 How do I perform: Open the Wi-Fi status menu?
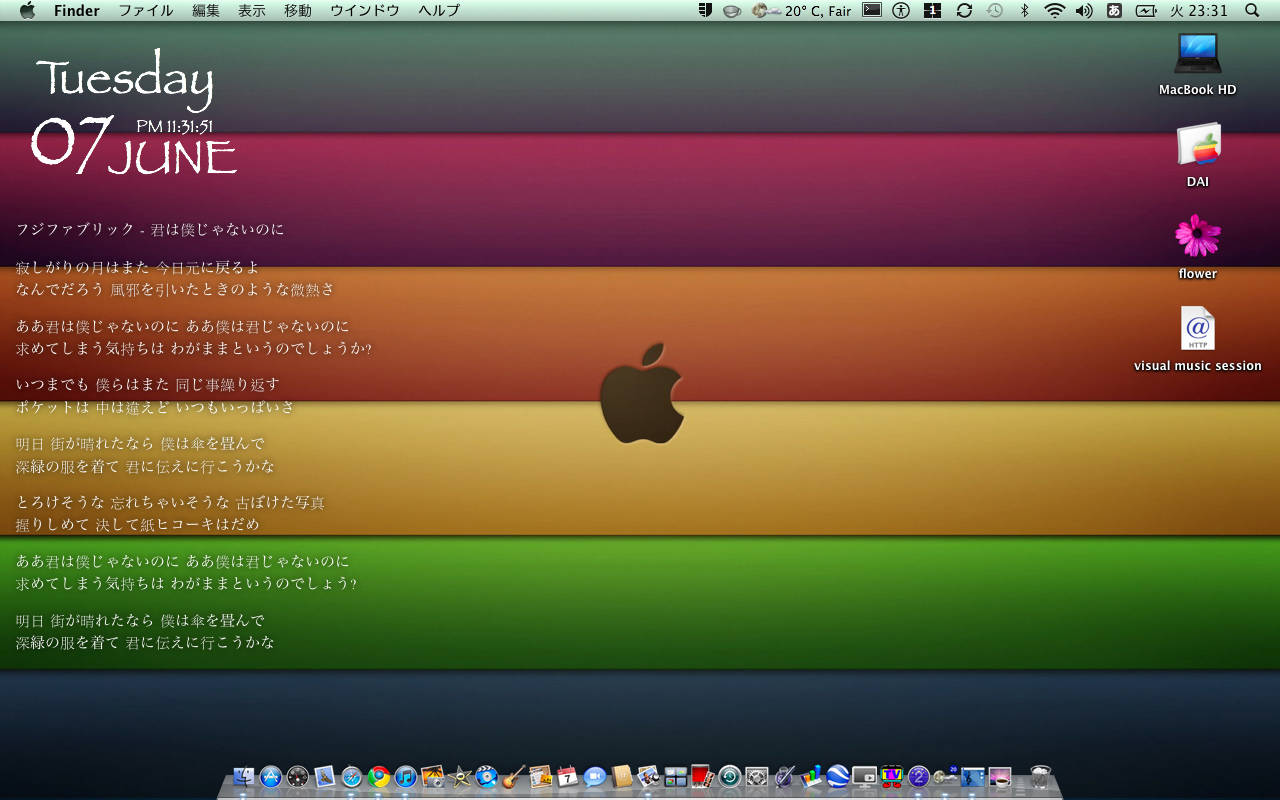tap(1054, 11)
